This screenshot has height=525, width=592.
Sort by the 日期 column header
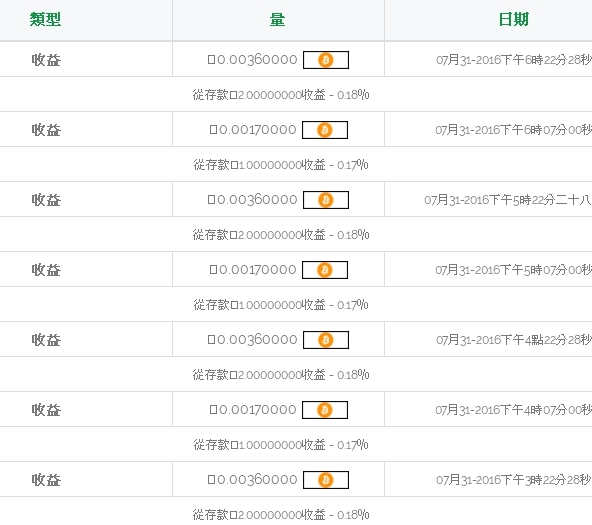coord(513,19)
